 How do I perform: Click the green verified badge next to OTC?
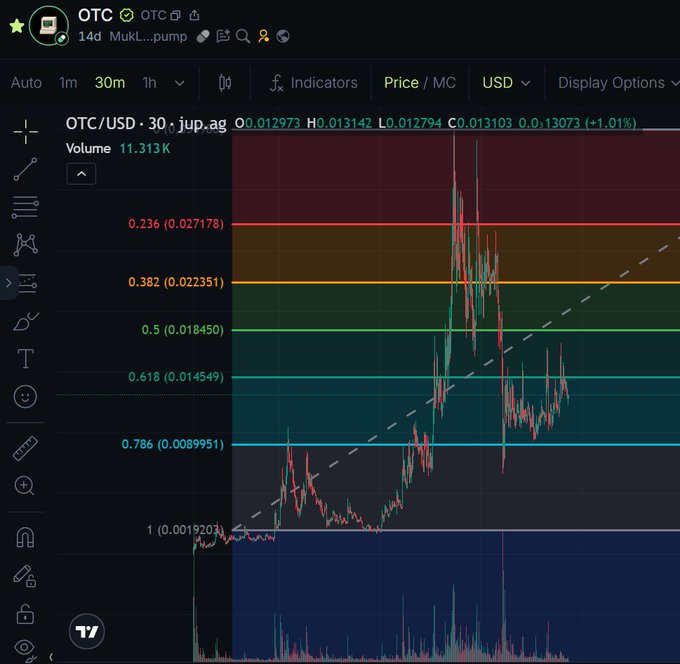pyautogui.click(x=127, y=15)
